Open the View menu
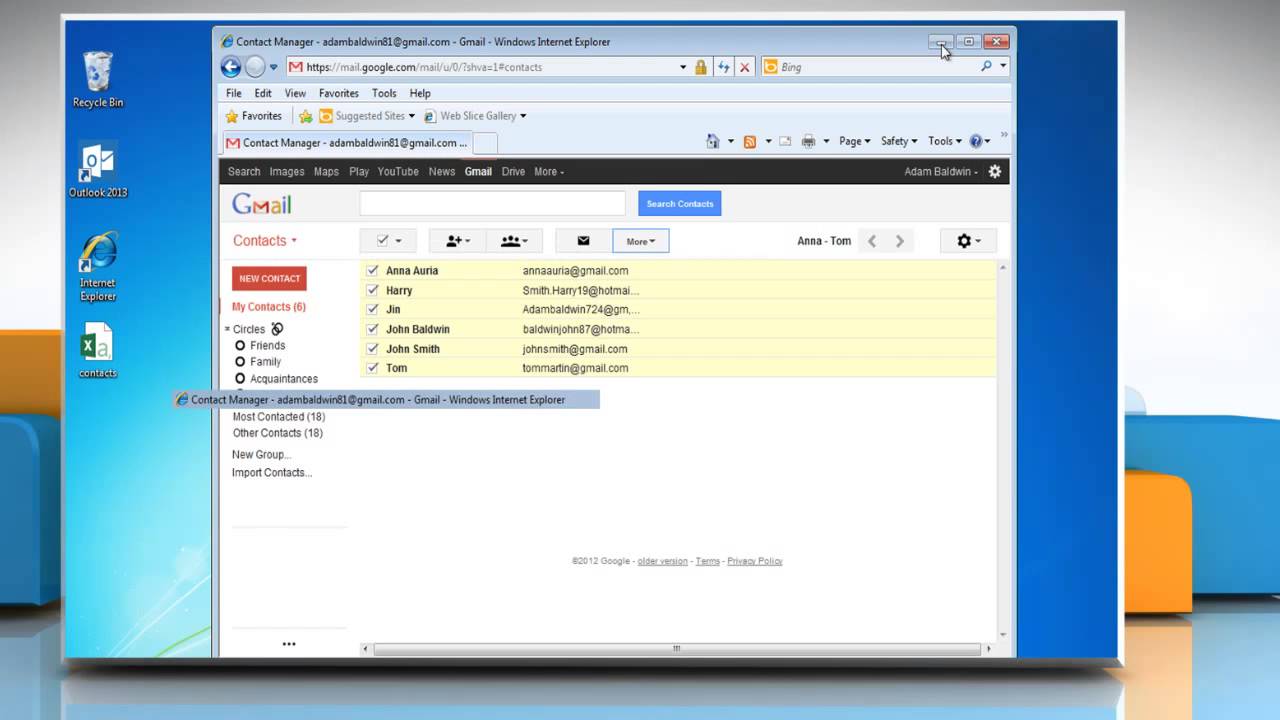The height and width of the screenshot is (720, 1280). pos(295,93)
